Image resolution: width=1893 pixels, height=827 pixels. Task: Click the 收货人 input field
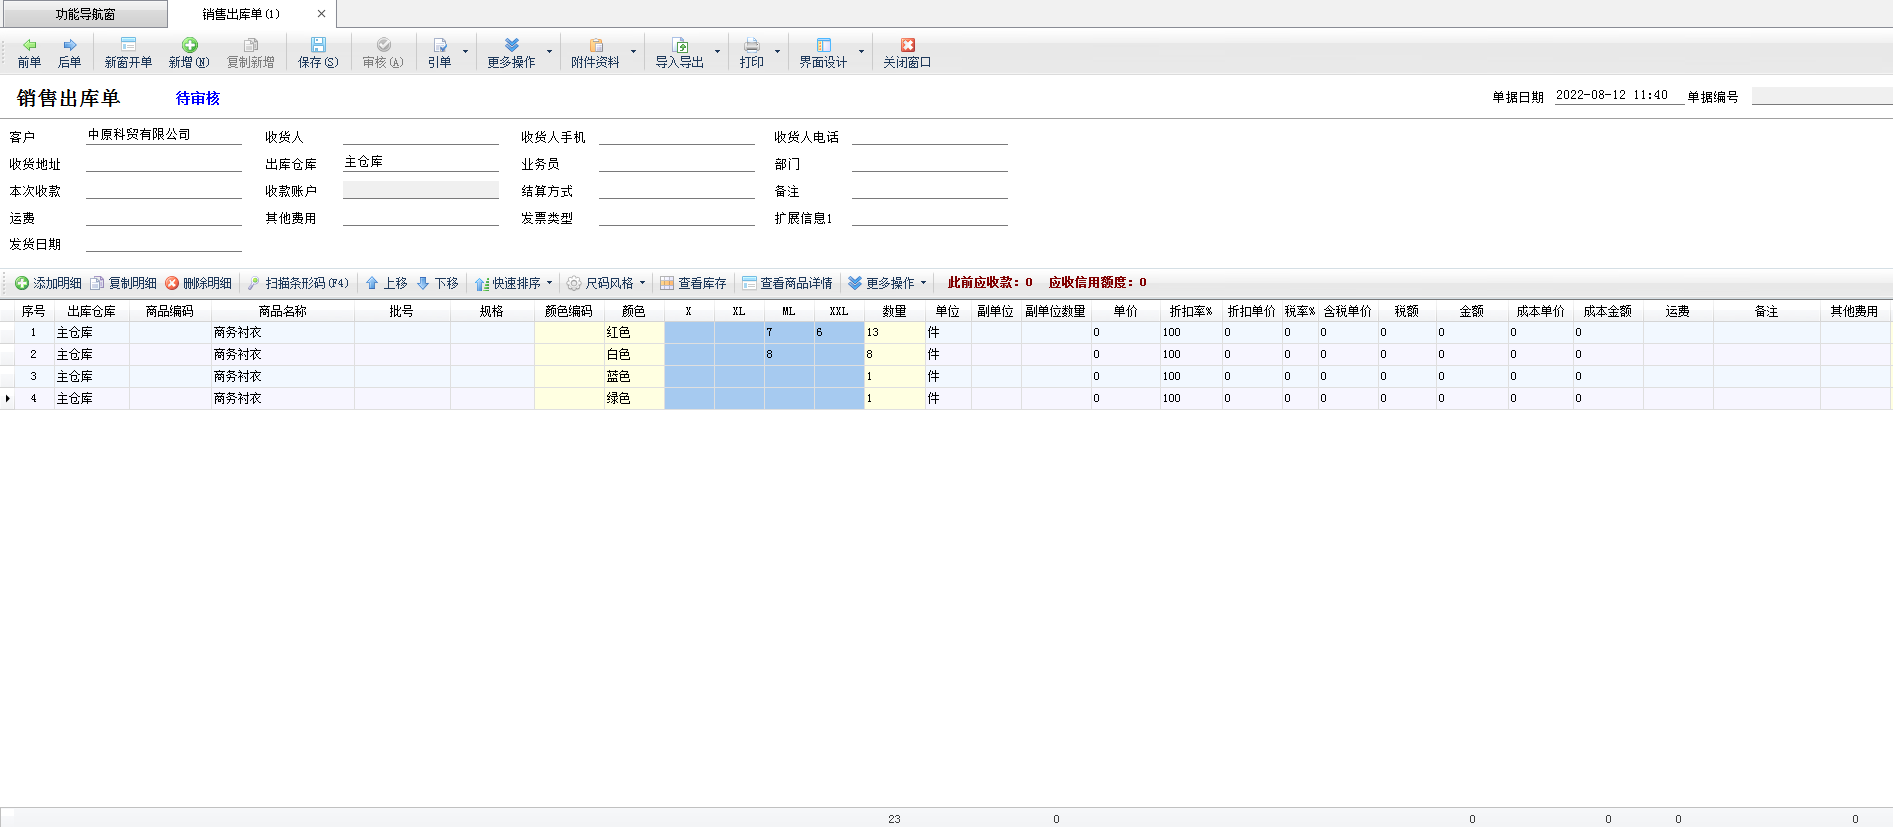(x=420, y=136)
